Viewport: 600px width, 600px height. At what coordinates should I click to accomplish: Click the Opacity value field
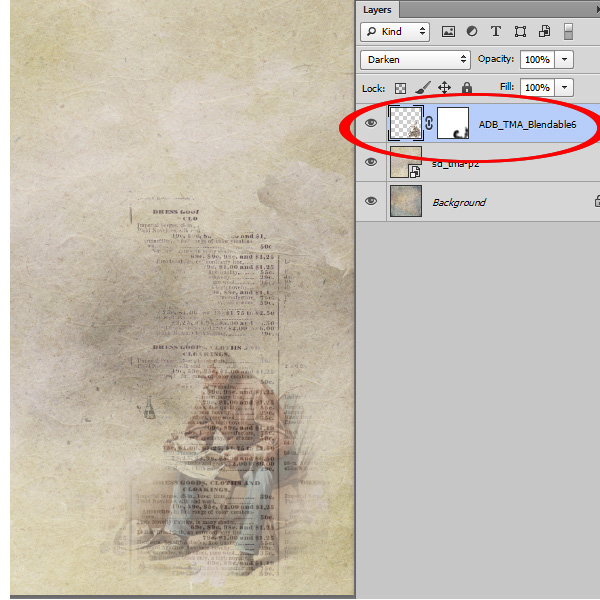point(537,60)
